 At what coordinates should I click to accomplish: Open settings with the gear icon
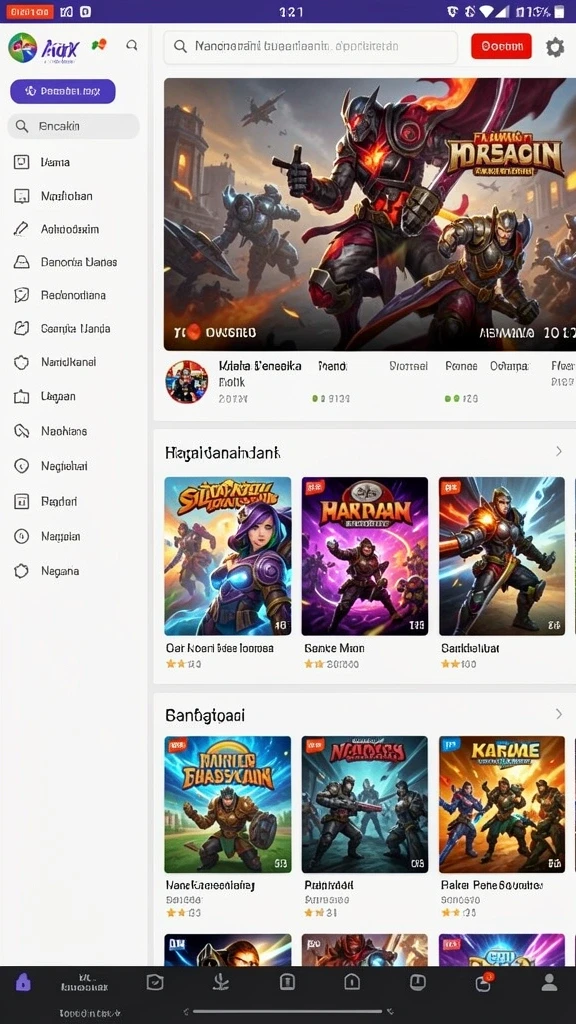tap(554, 47)
